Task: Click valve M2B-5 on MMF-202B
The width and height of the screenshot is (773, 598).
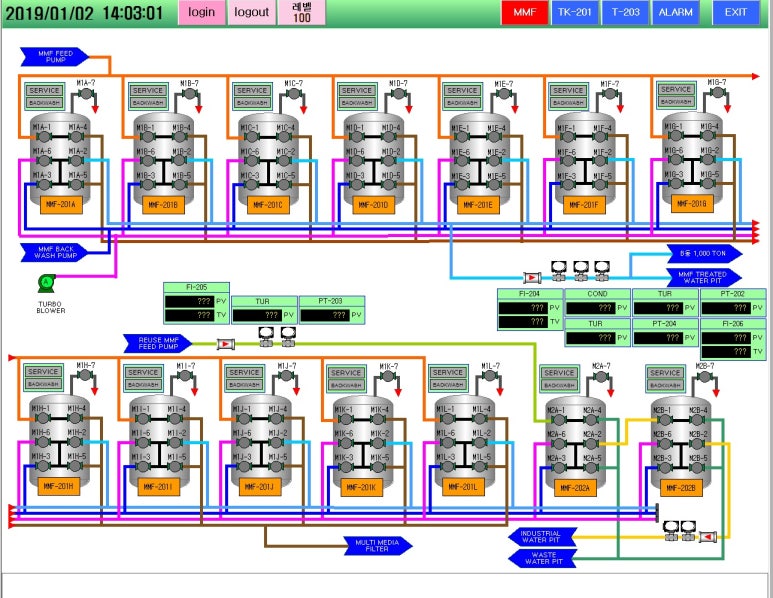Action: click(x=697, y=467)
